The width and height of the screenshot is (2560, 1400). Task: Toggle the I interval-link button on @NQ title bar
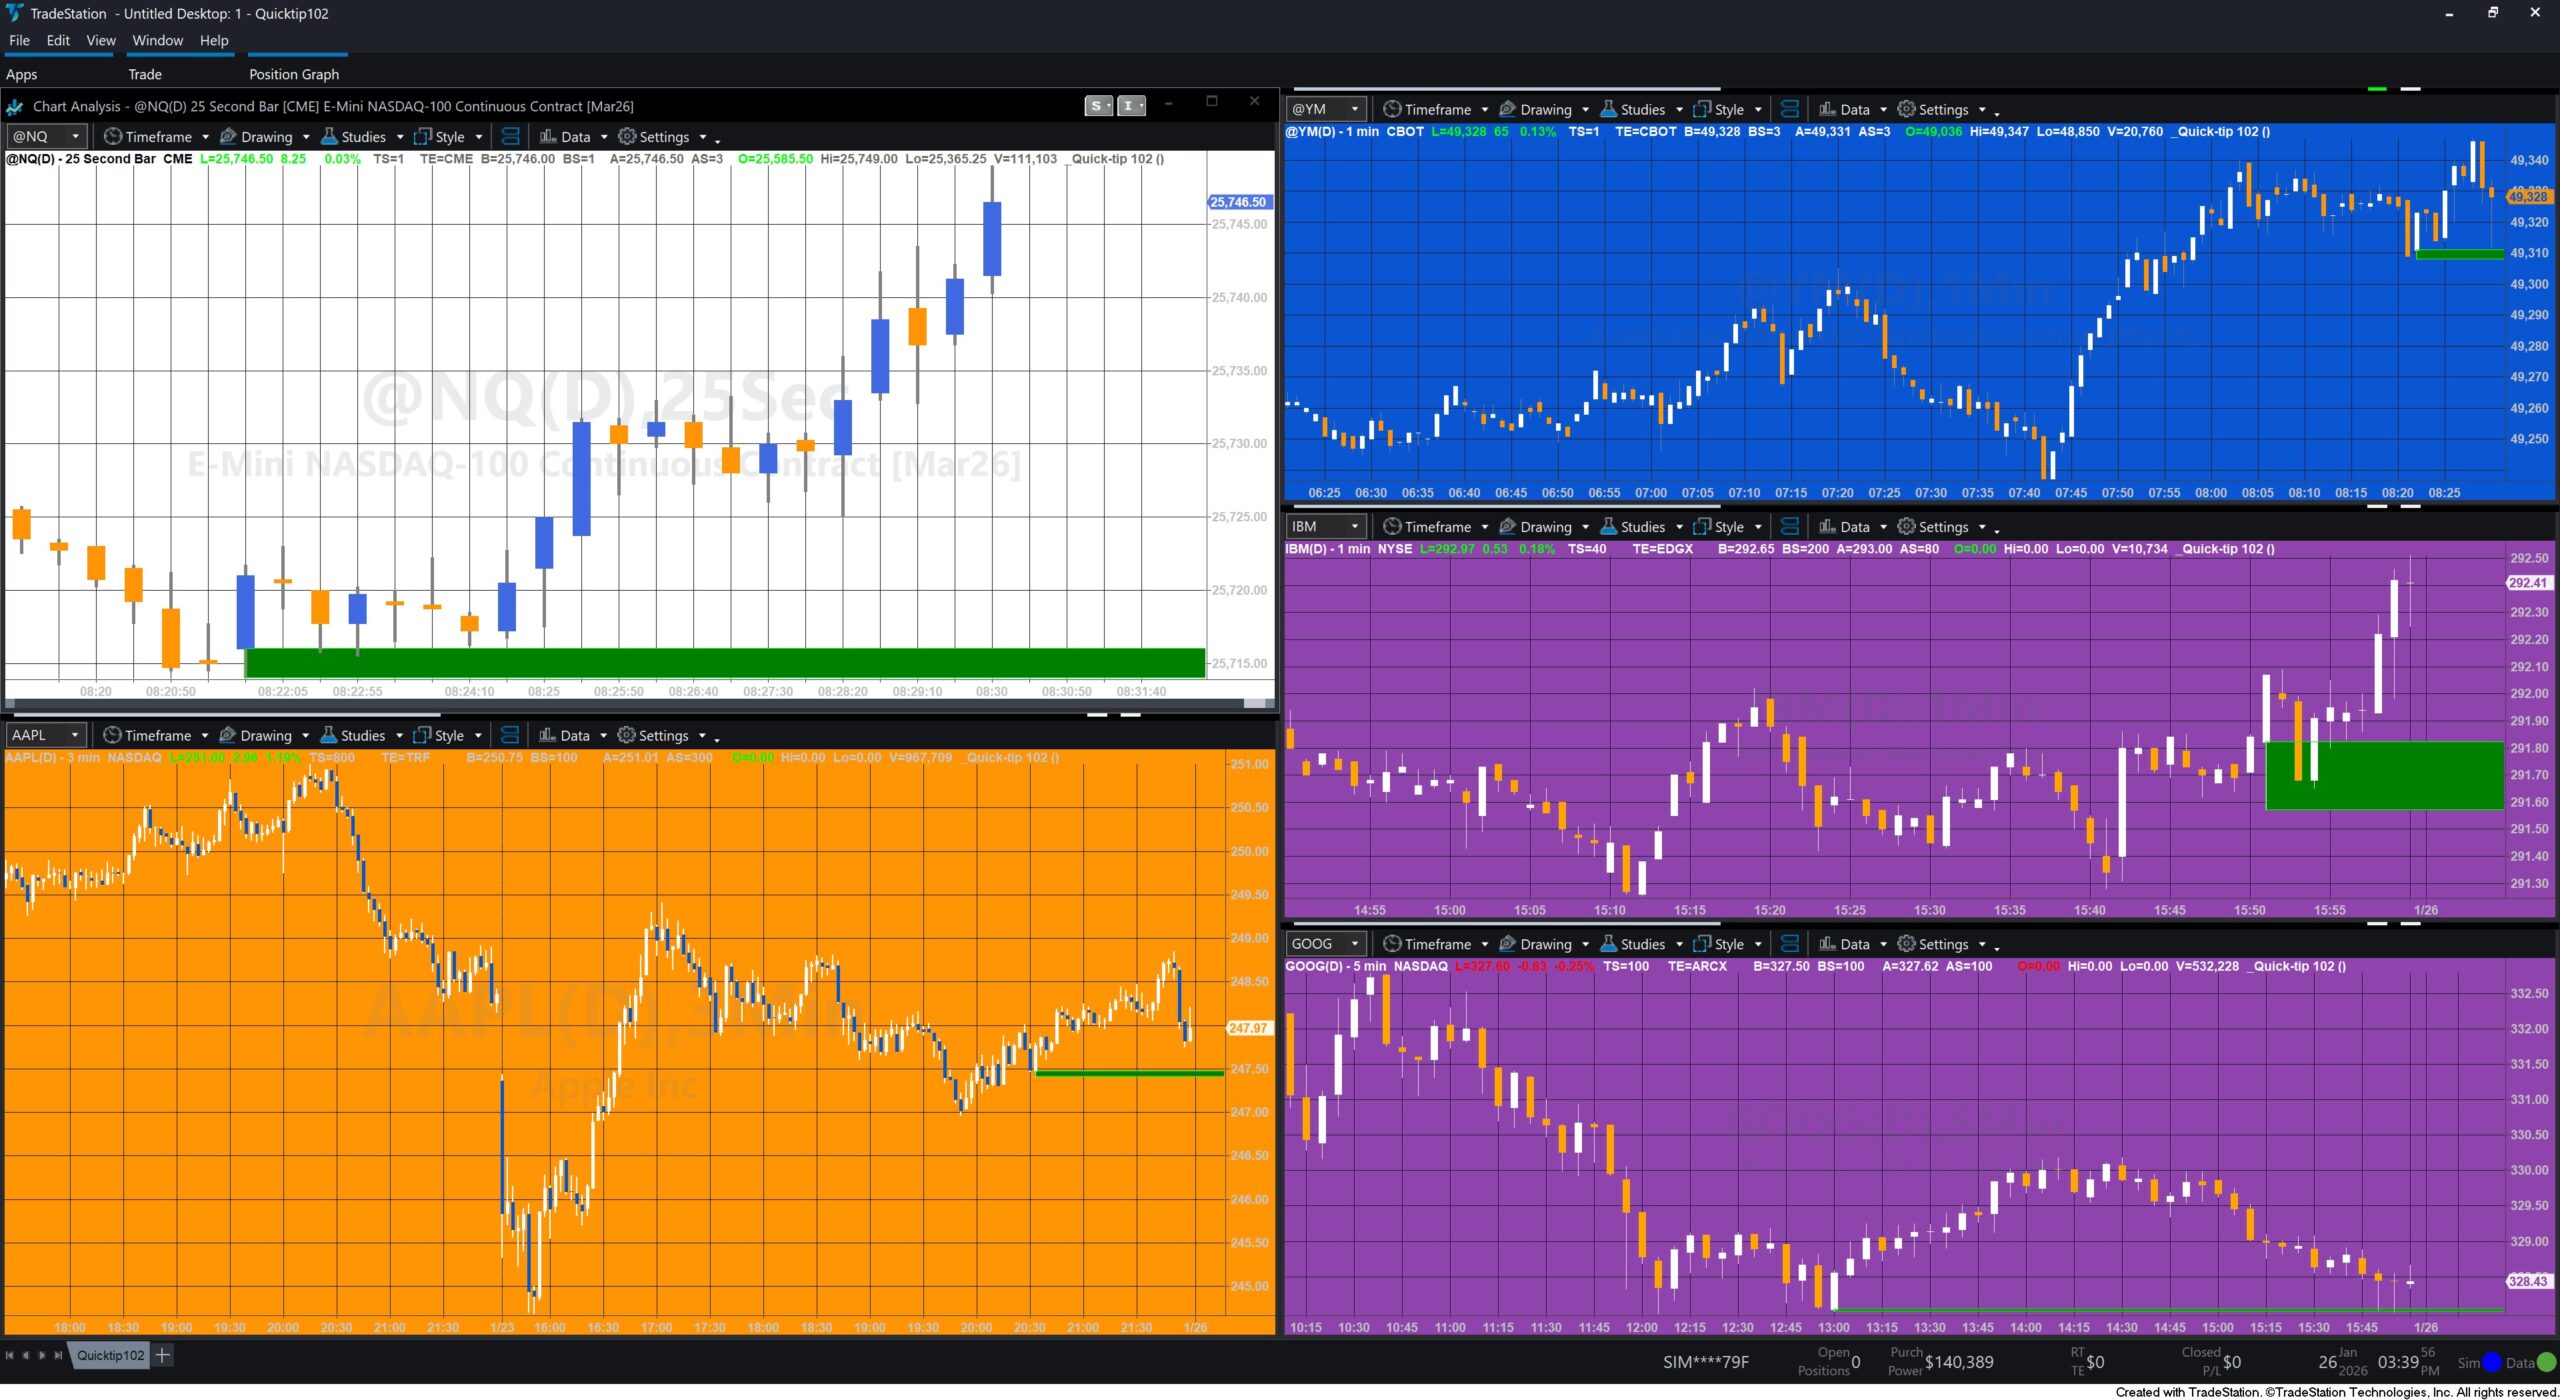(1131, 106)
